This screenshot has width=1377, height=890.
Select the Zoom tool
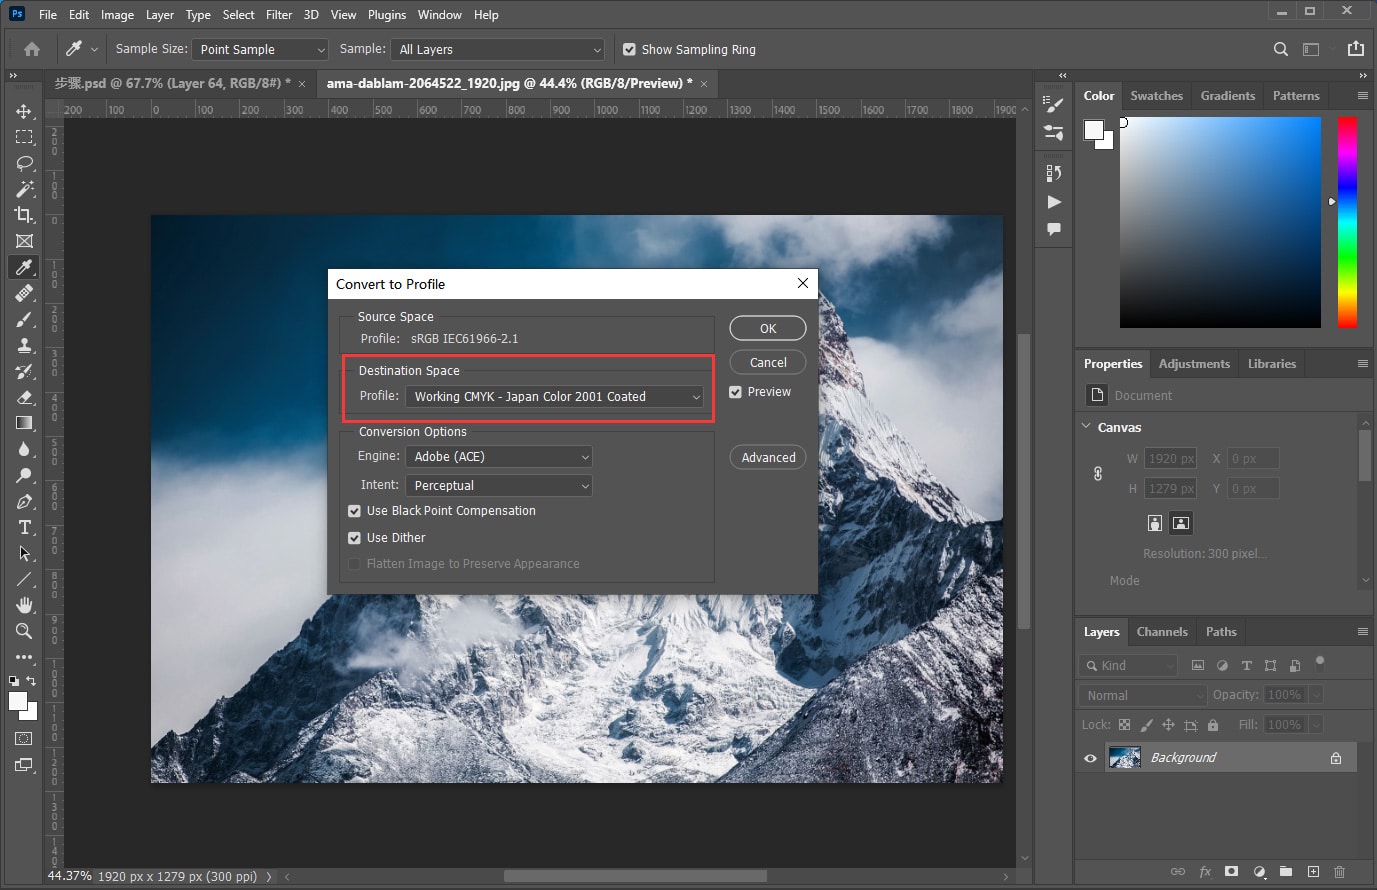click(24, 631)
